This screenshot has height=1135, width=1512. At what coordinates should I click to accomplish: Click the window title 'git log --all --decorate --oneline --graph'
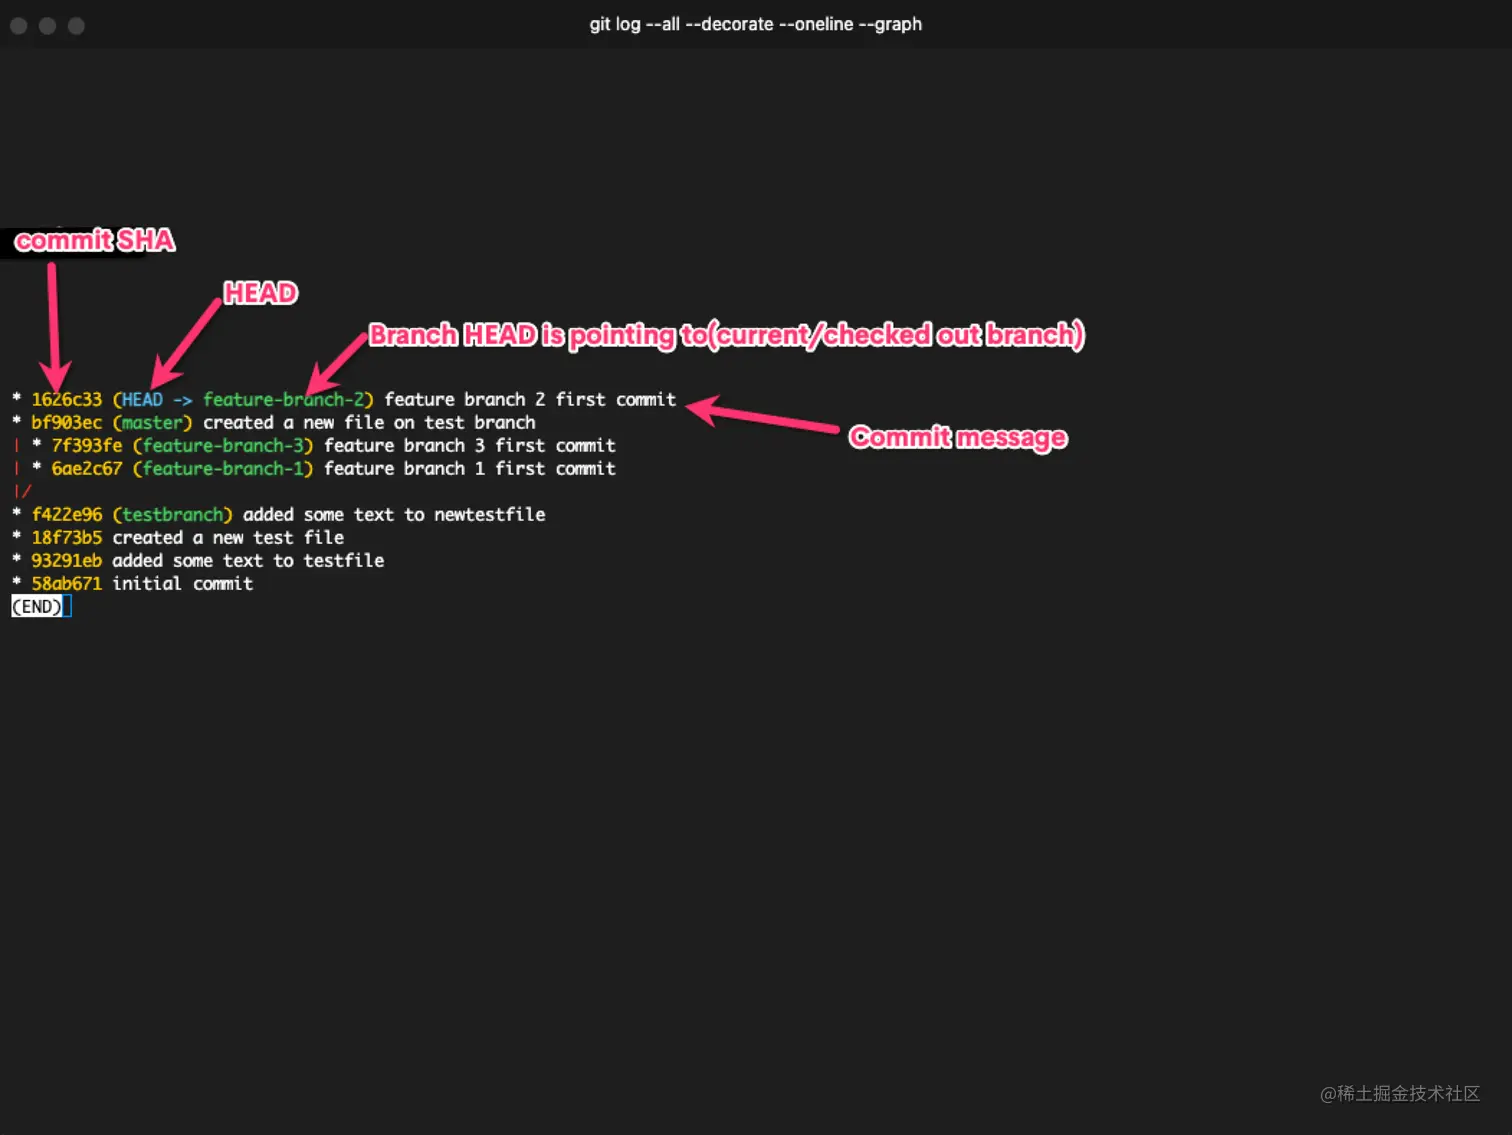point(755,24)
